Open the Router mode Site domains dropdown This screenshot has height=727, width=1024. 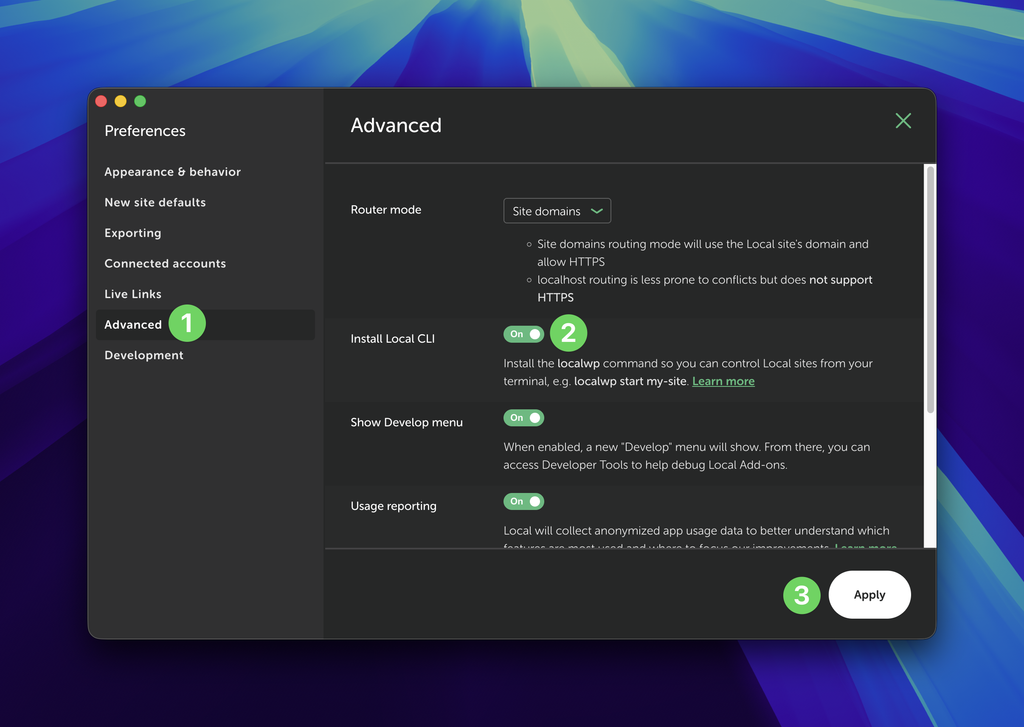[557, 211]
